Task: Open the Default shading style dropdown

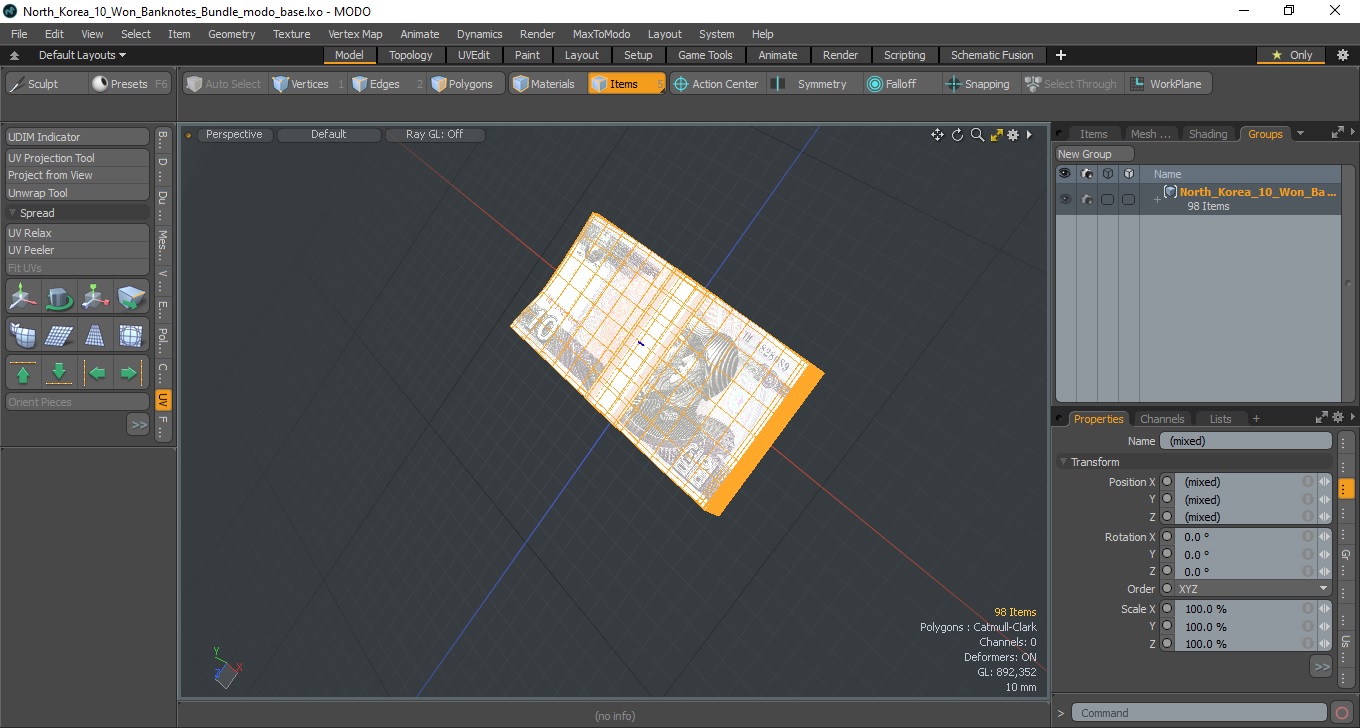Action: (x=329, y=134)
